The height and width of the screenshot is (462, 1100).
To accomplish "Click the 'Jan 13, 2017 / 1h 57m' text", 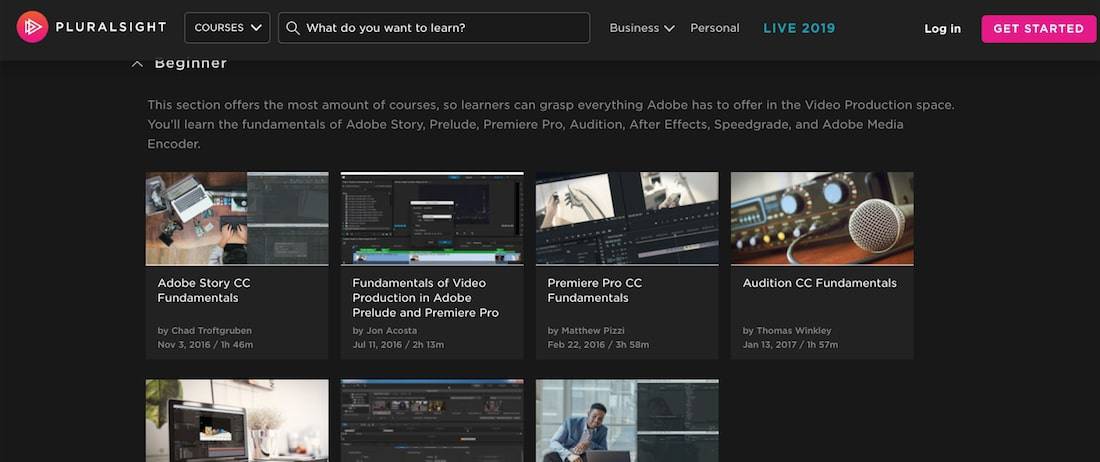I will point(790,345).
